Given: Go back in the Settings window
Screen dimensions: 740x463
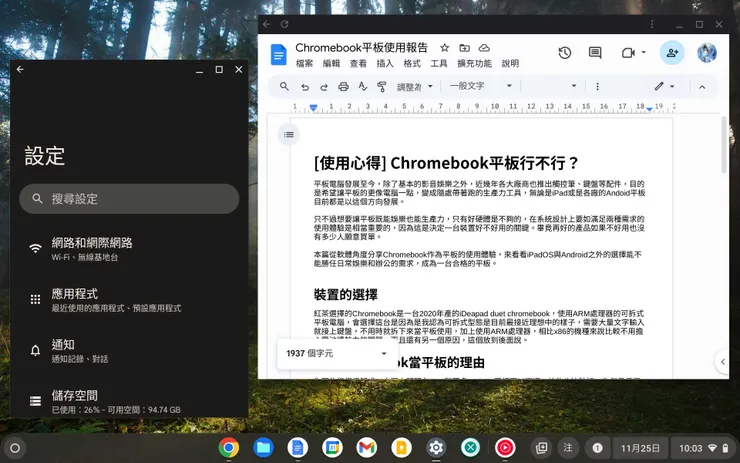Looking at the screenshot, I should point(20,69).
